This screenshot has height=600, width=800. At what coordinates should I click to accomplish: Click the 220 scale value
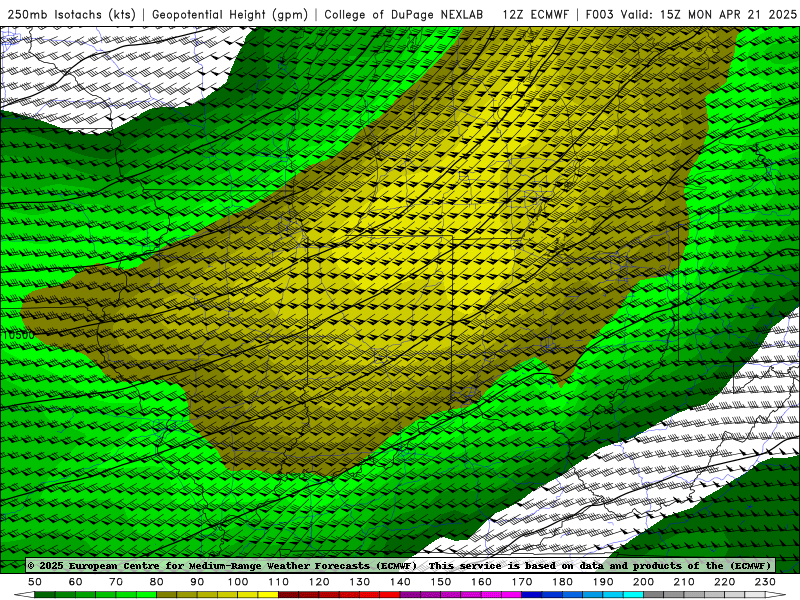pyautogui.click(x=724, y=582)
